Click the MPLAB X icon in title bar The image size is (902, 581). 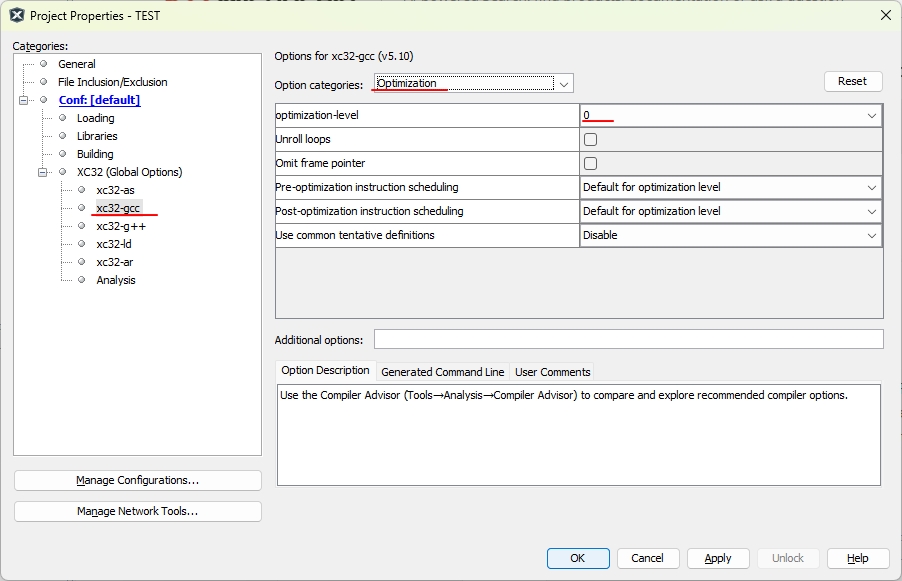[x=17, y=16]
